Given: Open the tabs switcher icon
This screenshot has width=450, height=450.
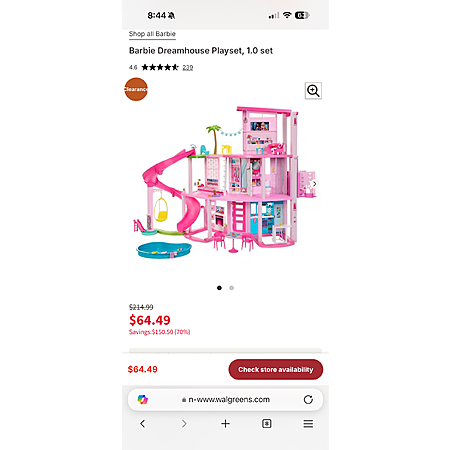Looking at the screenshot, I should tap(267, 424).
